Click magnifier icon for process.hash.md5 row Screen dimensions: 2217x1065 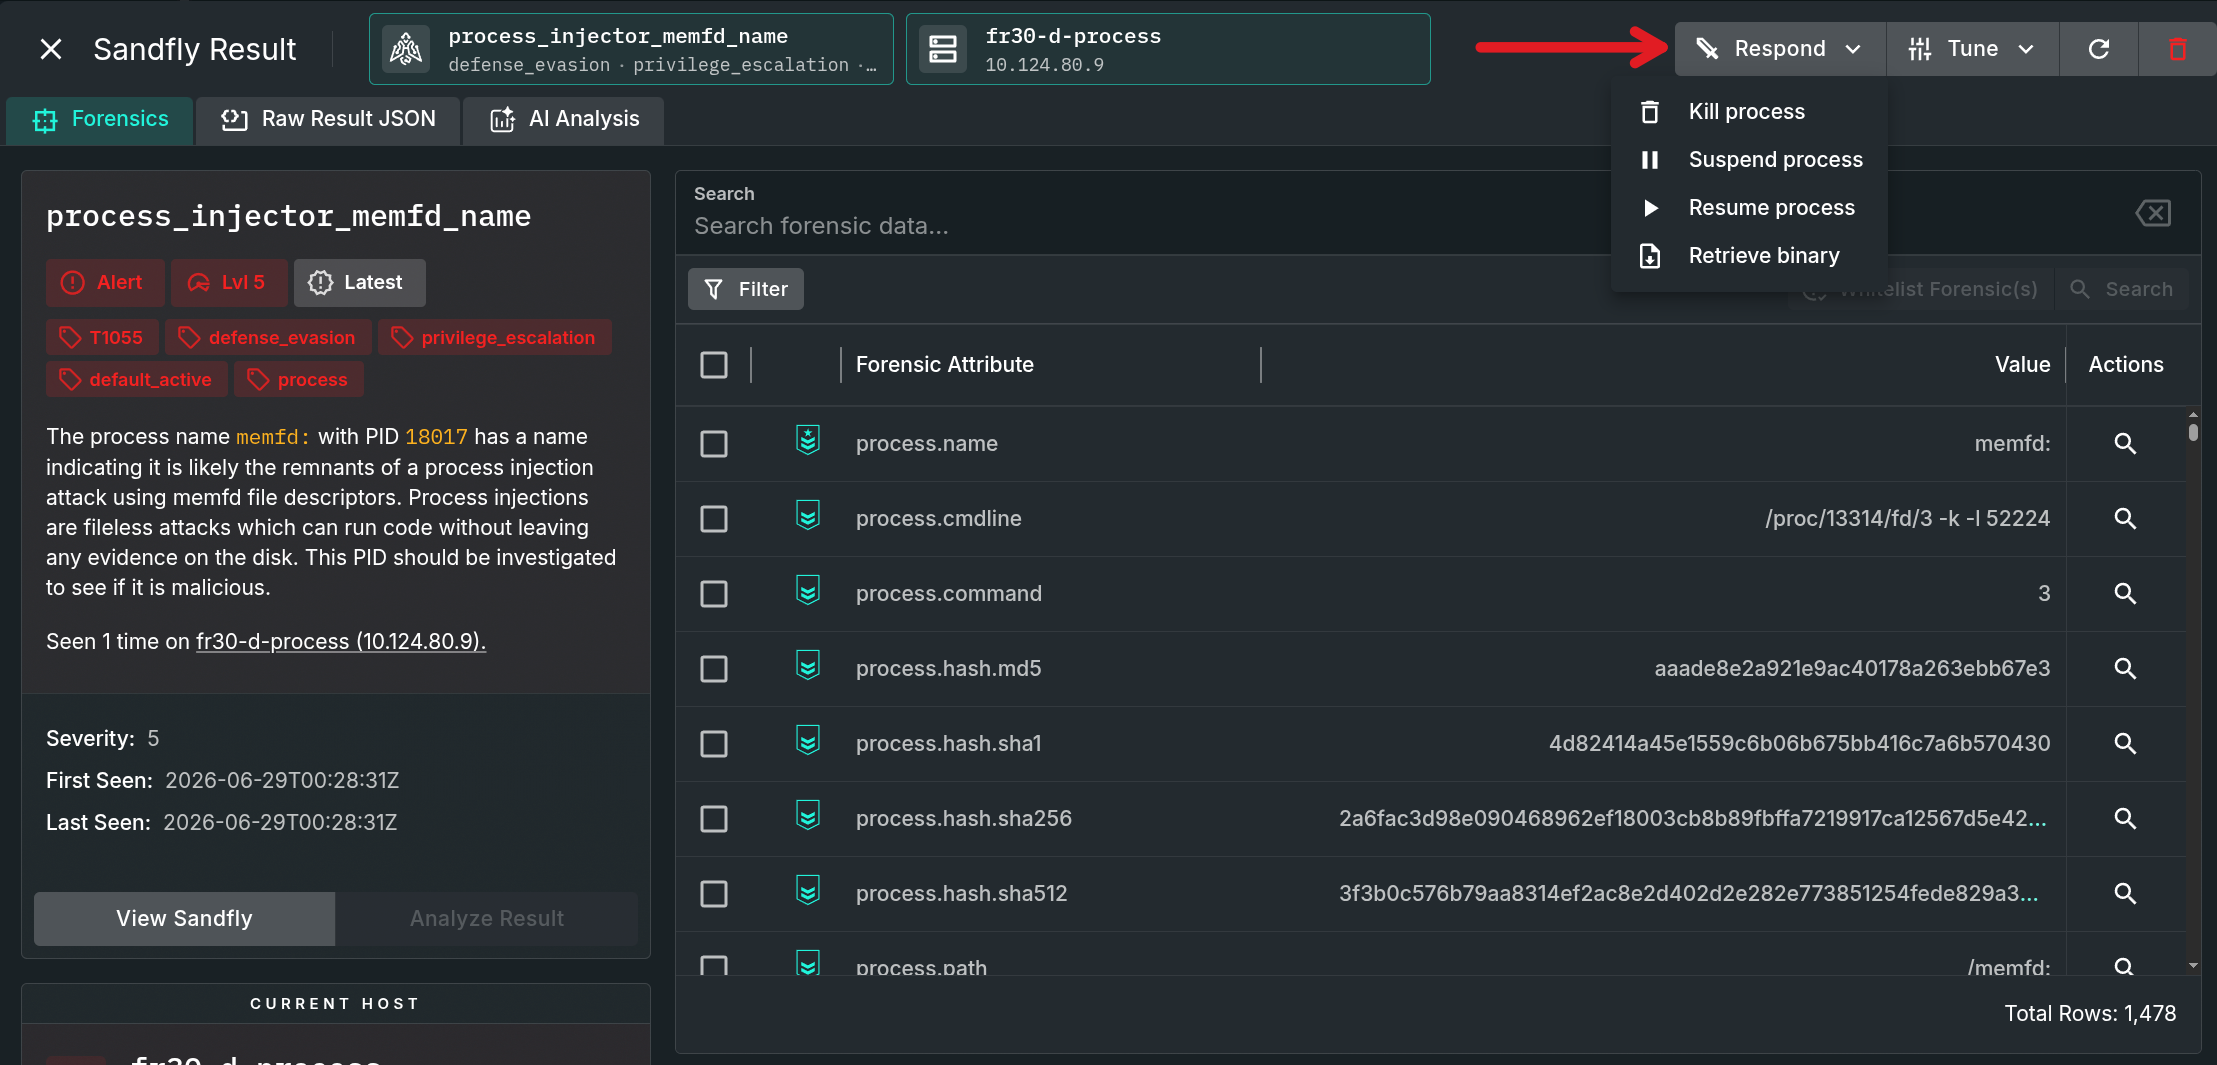pyautogui.click(x=2125, y=669)
